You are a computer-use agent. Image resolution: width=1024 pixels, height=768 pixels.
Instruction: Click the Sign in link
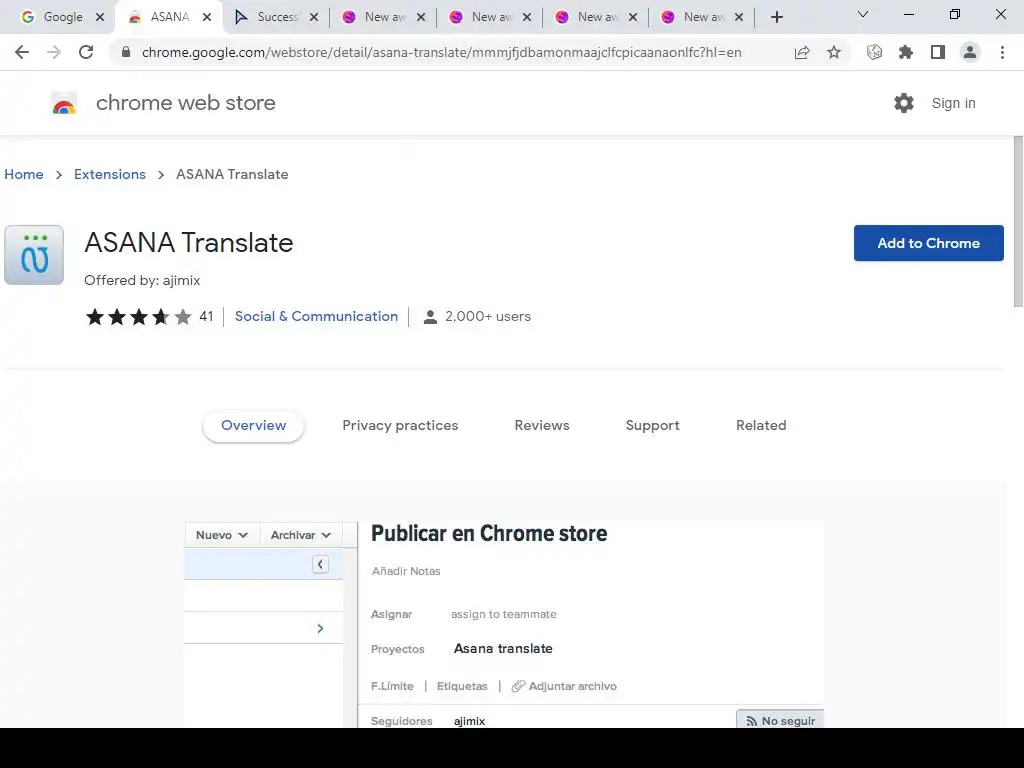[x=953, y=103]
